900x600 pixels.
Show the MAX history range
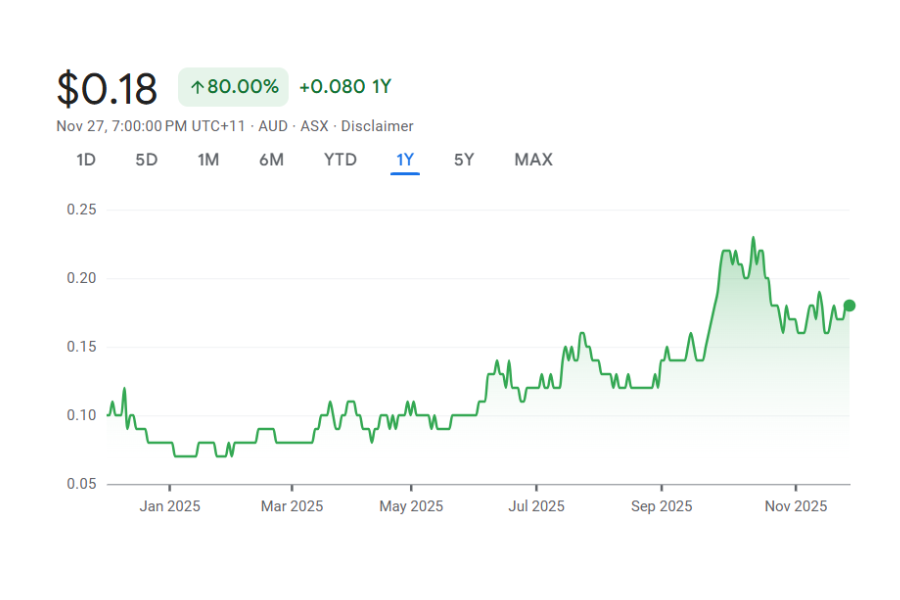(533, 160)
